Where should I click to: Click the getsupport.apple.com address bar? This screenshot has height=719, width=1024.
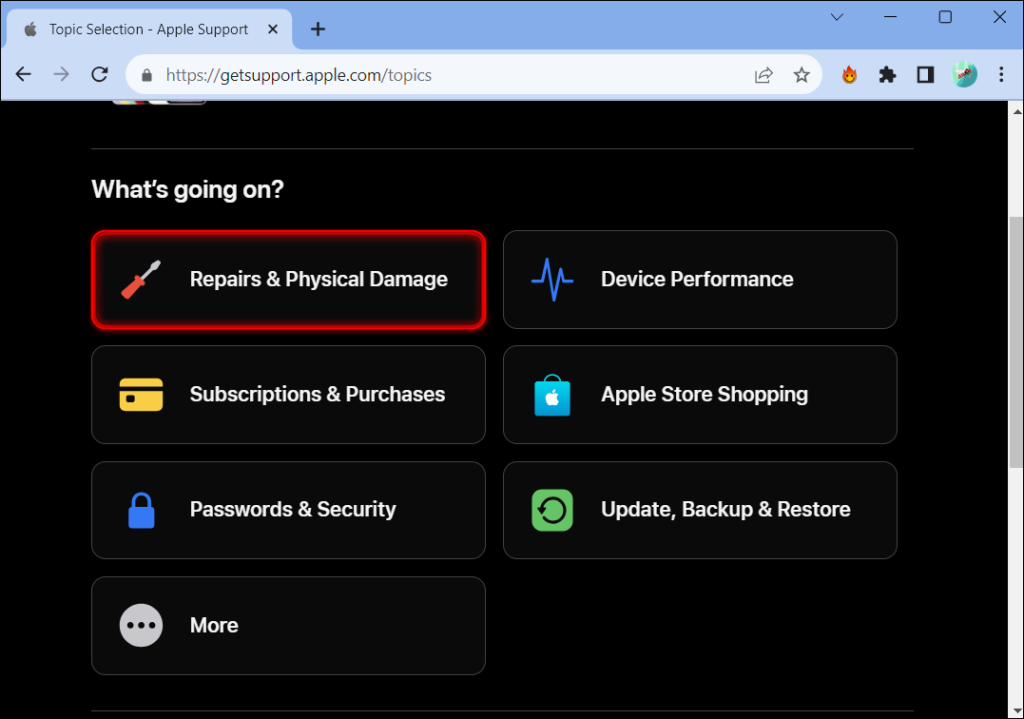coord(457,75)
